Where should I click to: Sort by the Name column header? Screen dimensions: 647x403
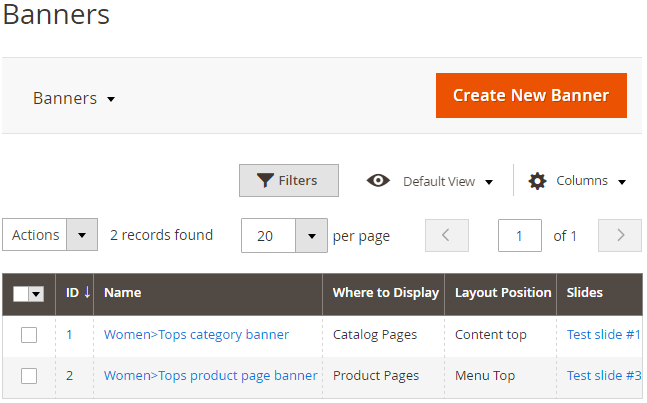tap(123, 292)
